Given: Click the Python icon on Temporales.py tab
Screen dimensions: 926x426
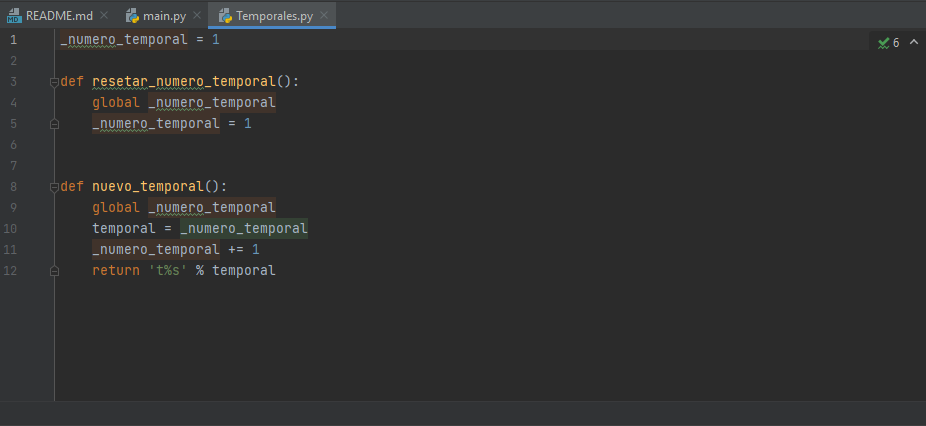Looking at the screenshot, I should coord(225,16).
